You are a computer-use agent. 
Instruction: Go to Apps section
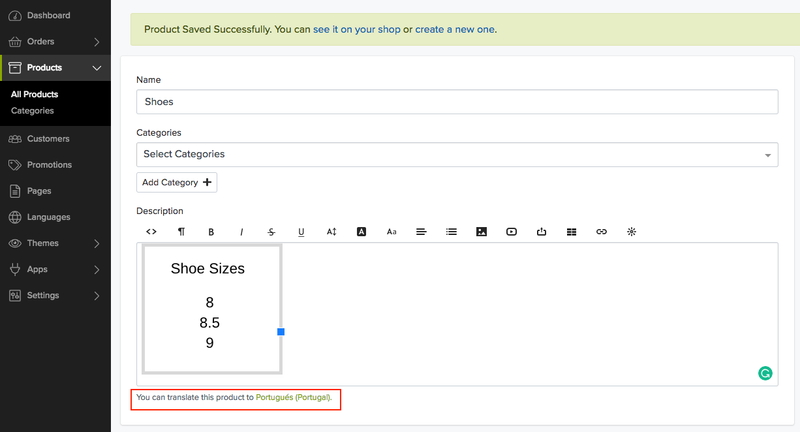(x=37, y=269)
